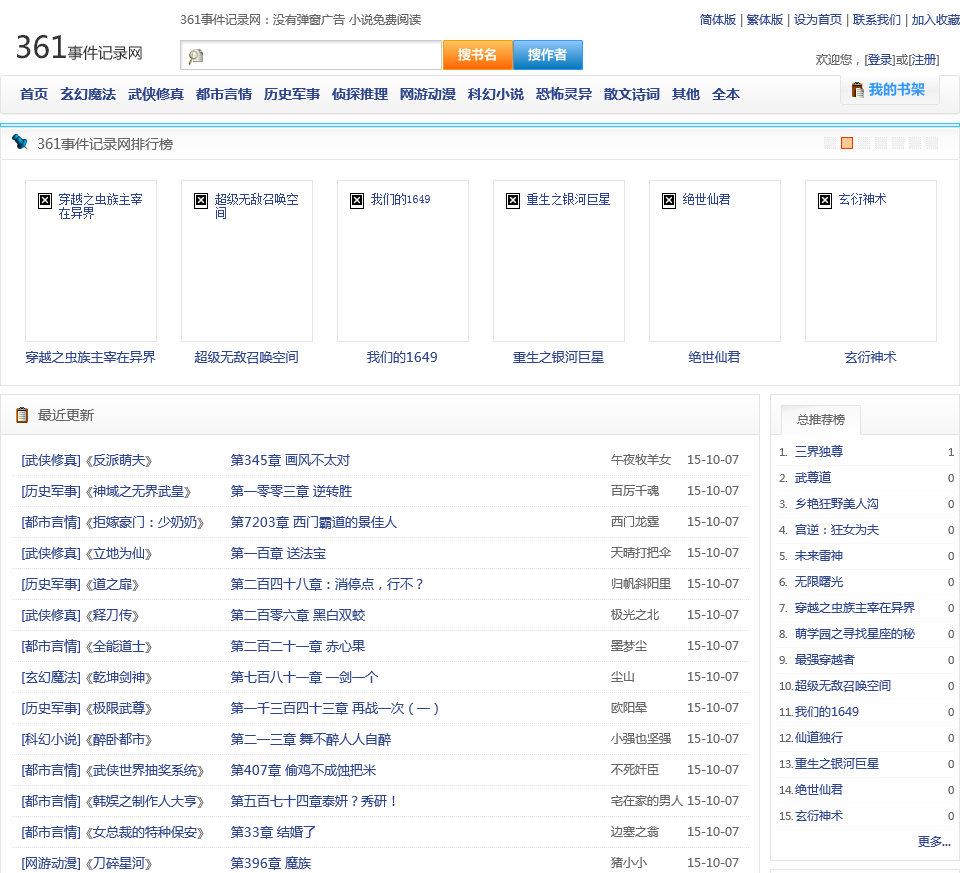Viewport: 960px width, 873px height.
Task: Open the 都市言情 category menu
Action: click(224, 94)
